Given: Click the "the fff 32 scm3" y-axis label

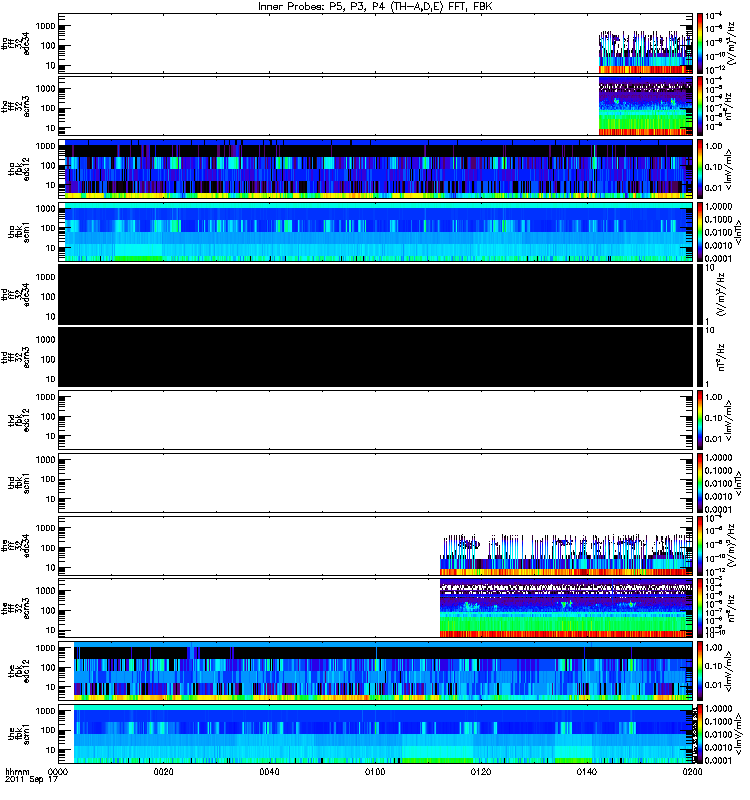Looking at the screenshot, I should (x=15, y=608).
